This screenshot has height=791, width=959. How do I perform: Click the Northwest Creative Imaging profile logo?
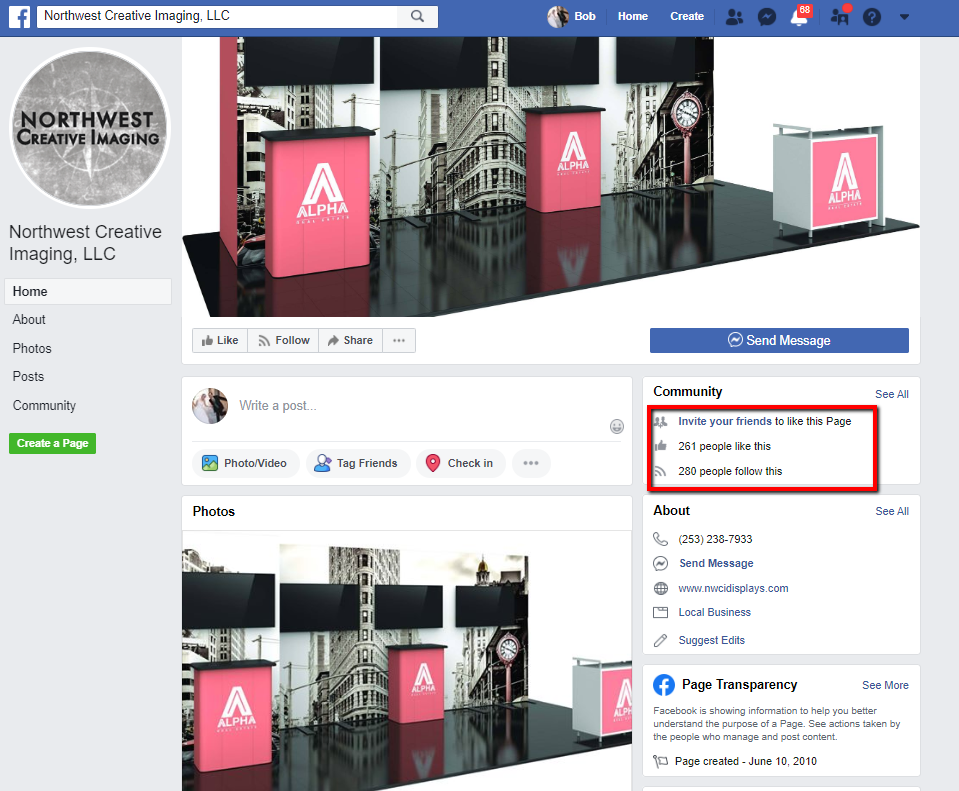[90, 128]
